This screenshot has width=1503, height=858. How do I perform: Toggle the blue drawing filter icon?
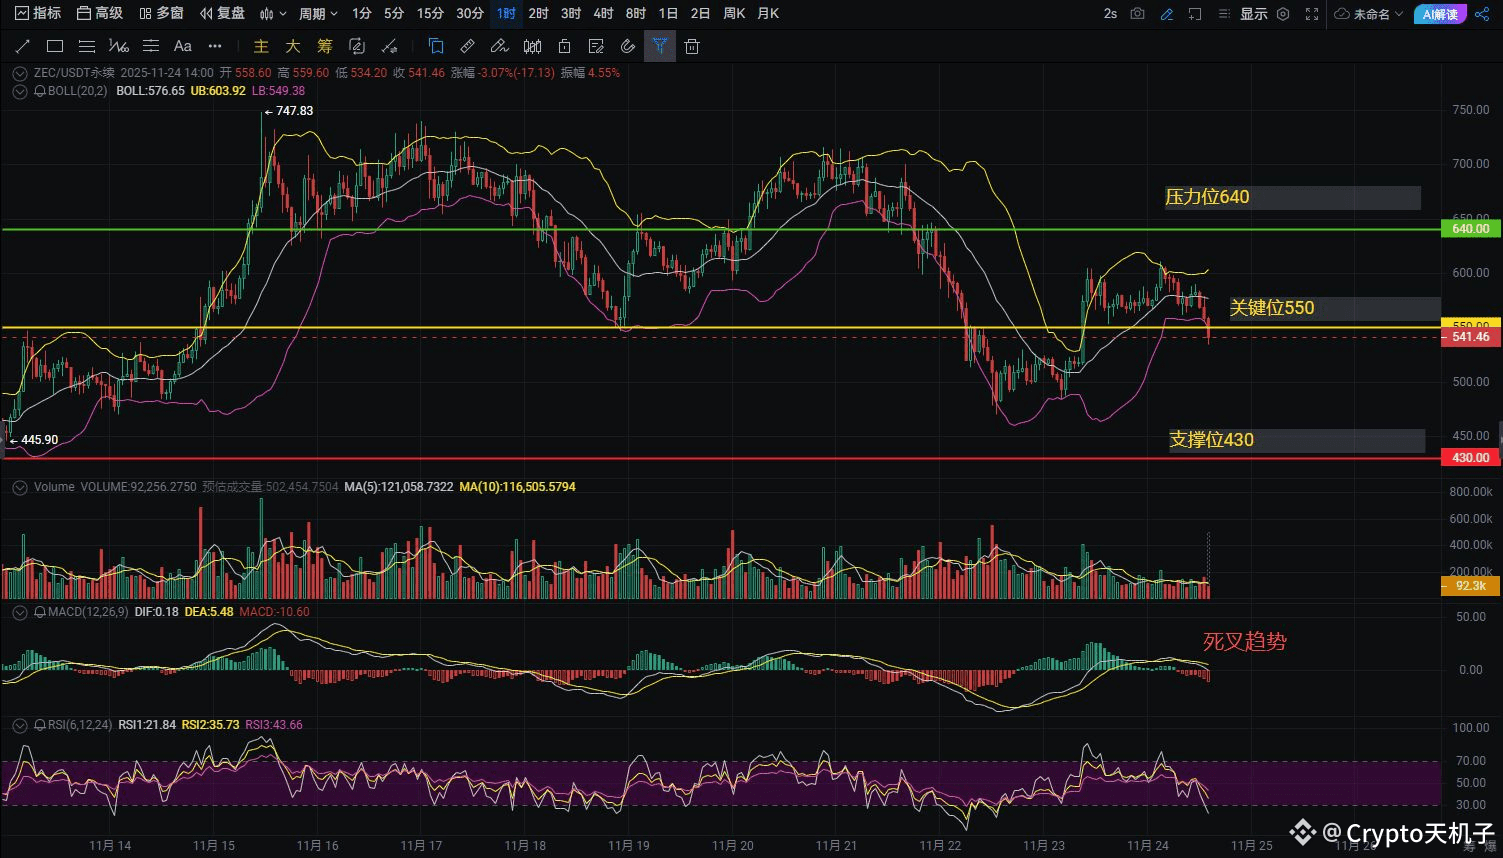(x=660, y=46)
